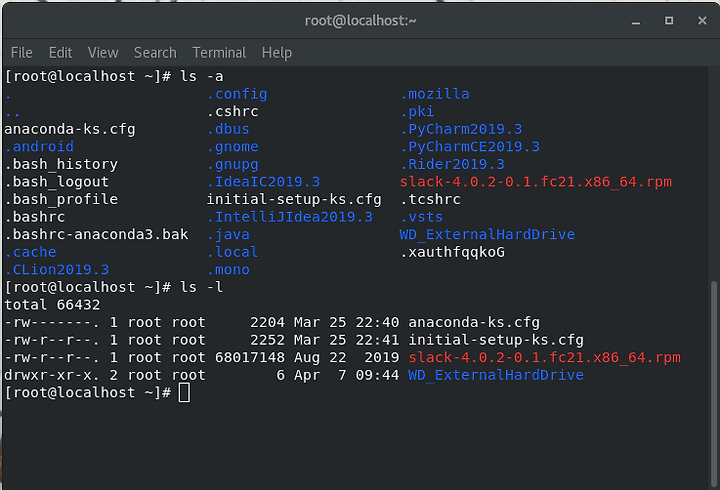
Task: Click the file size 2252
Action: pyautogui.click(x=267, y=340)
